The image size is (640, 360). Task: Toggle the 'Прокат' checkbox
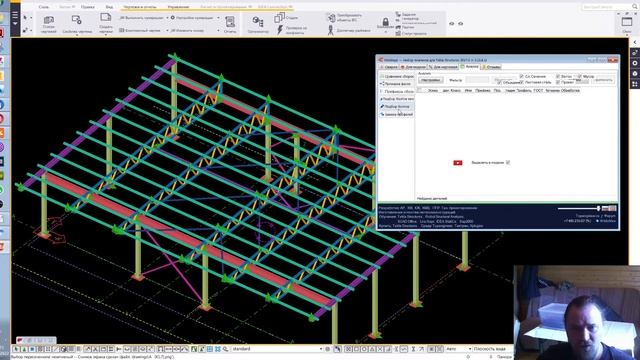tap(558, 82)
